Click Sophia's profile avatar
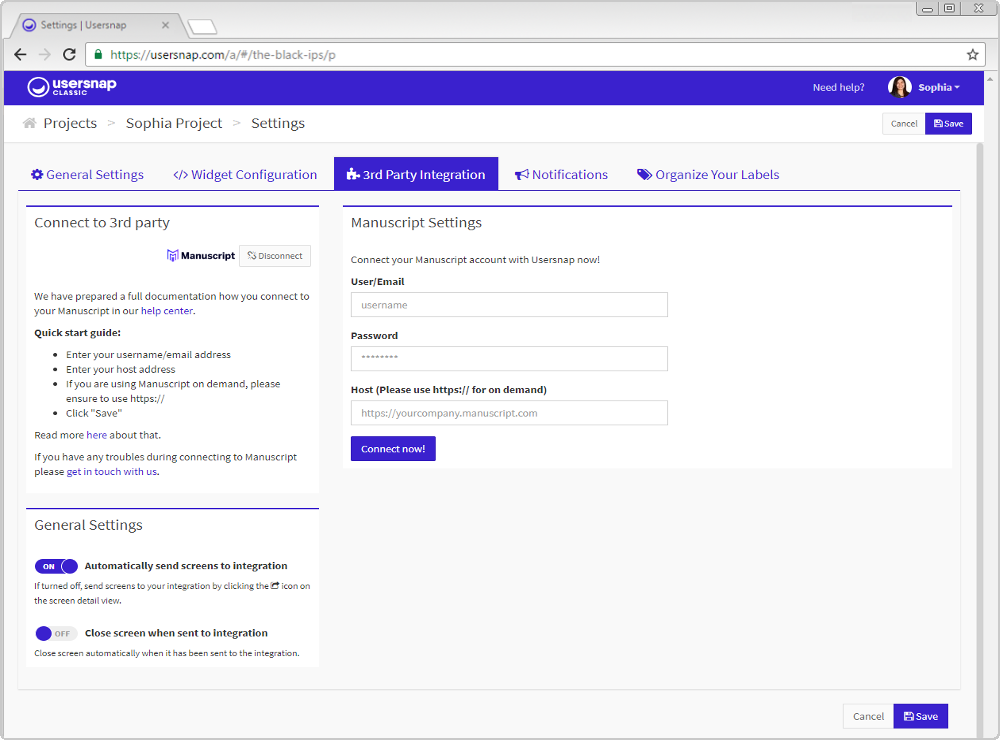The image size is (1000, 740). 899,87
